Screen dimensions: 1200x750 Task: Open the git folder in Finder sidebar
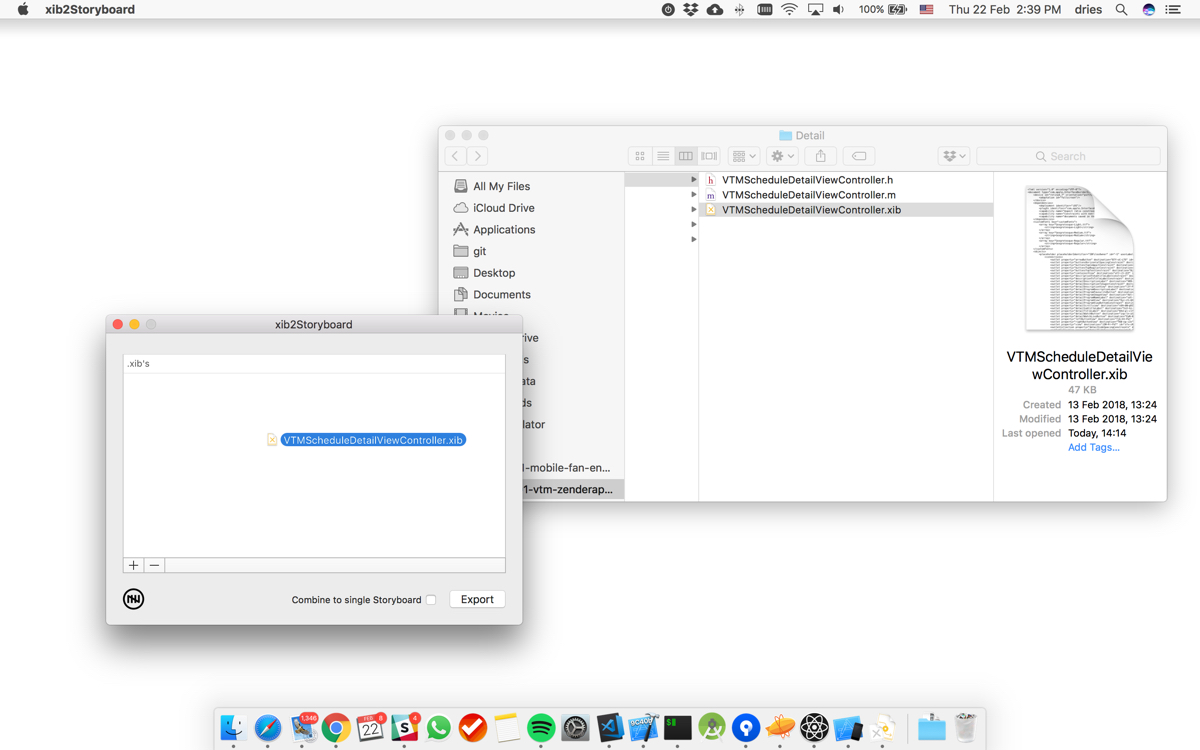470,251
